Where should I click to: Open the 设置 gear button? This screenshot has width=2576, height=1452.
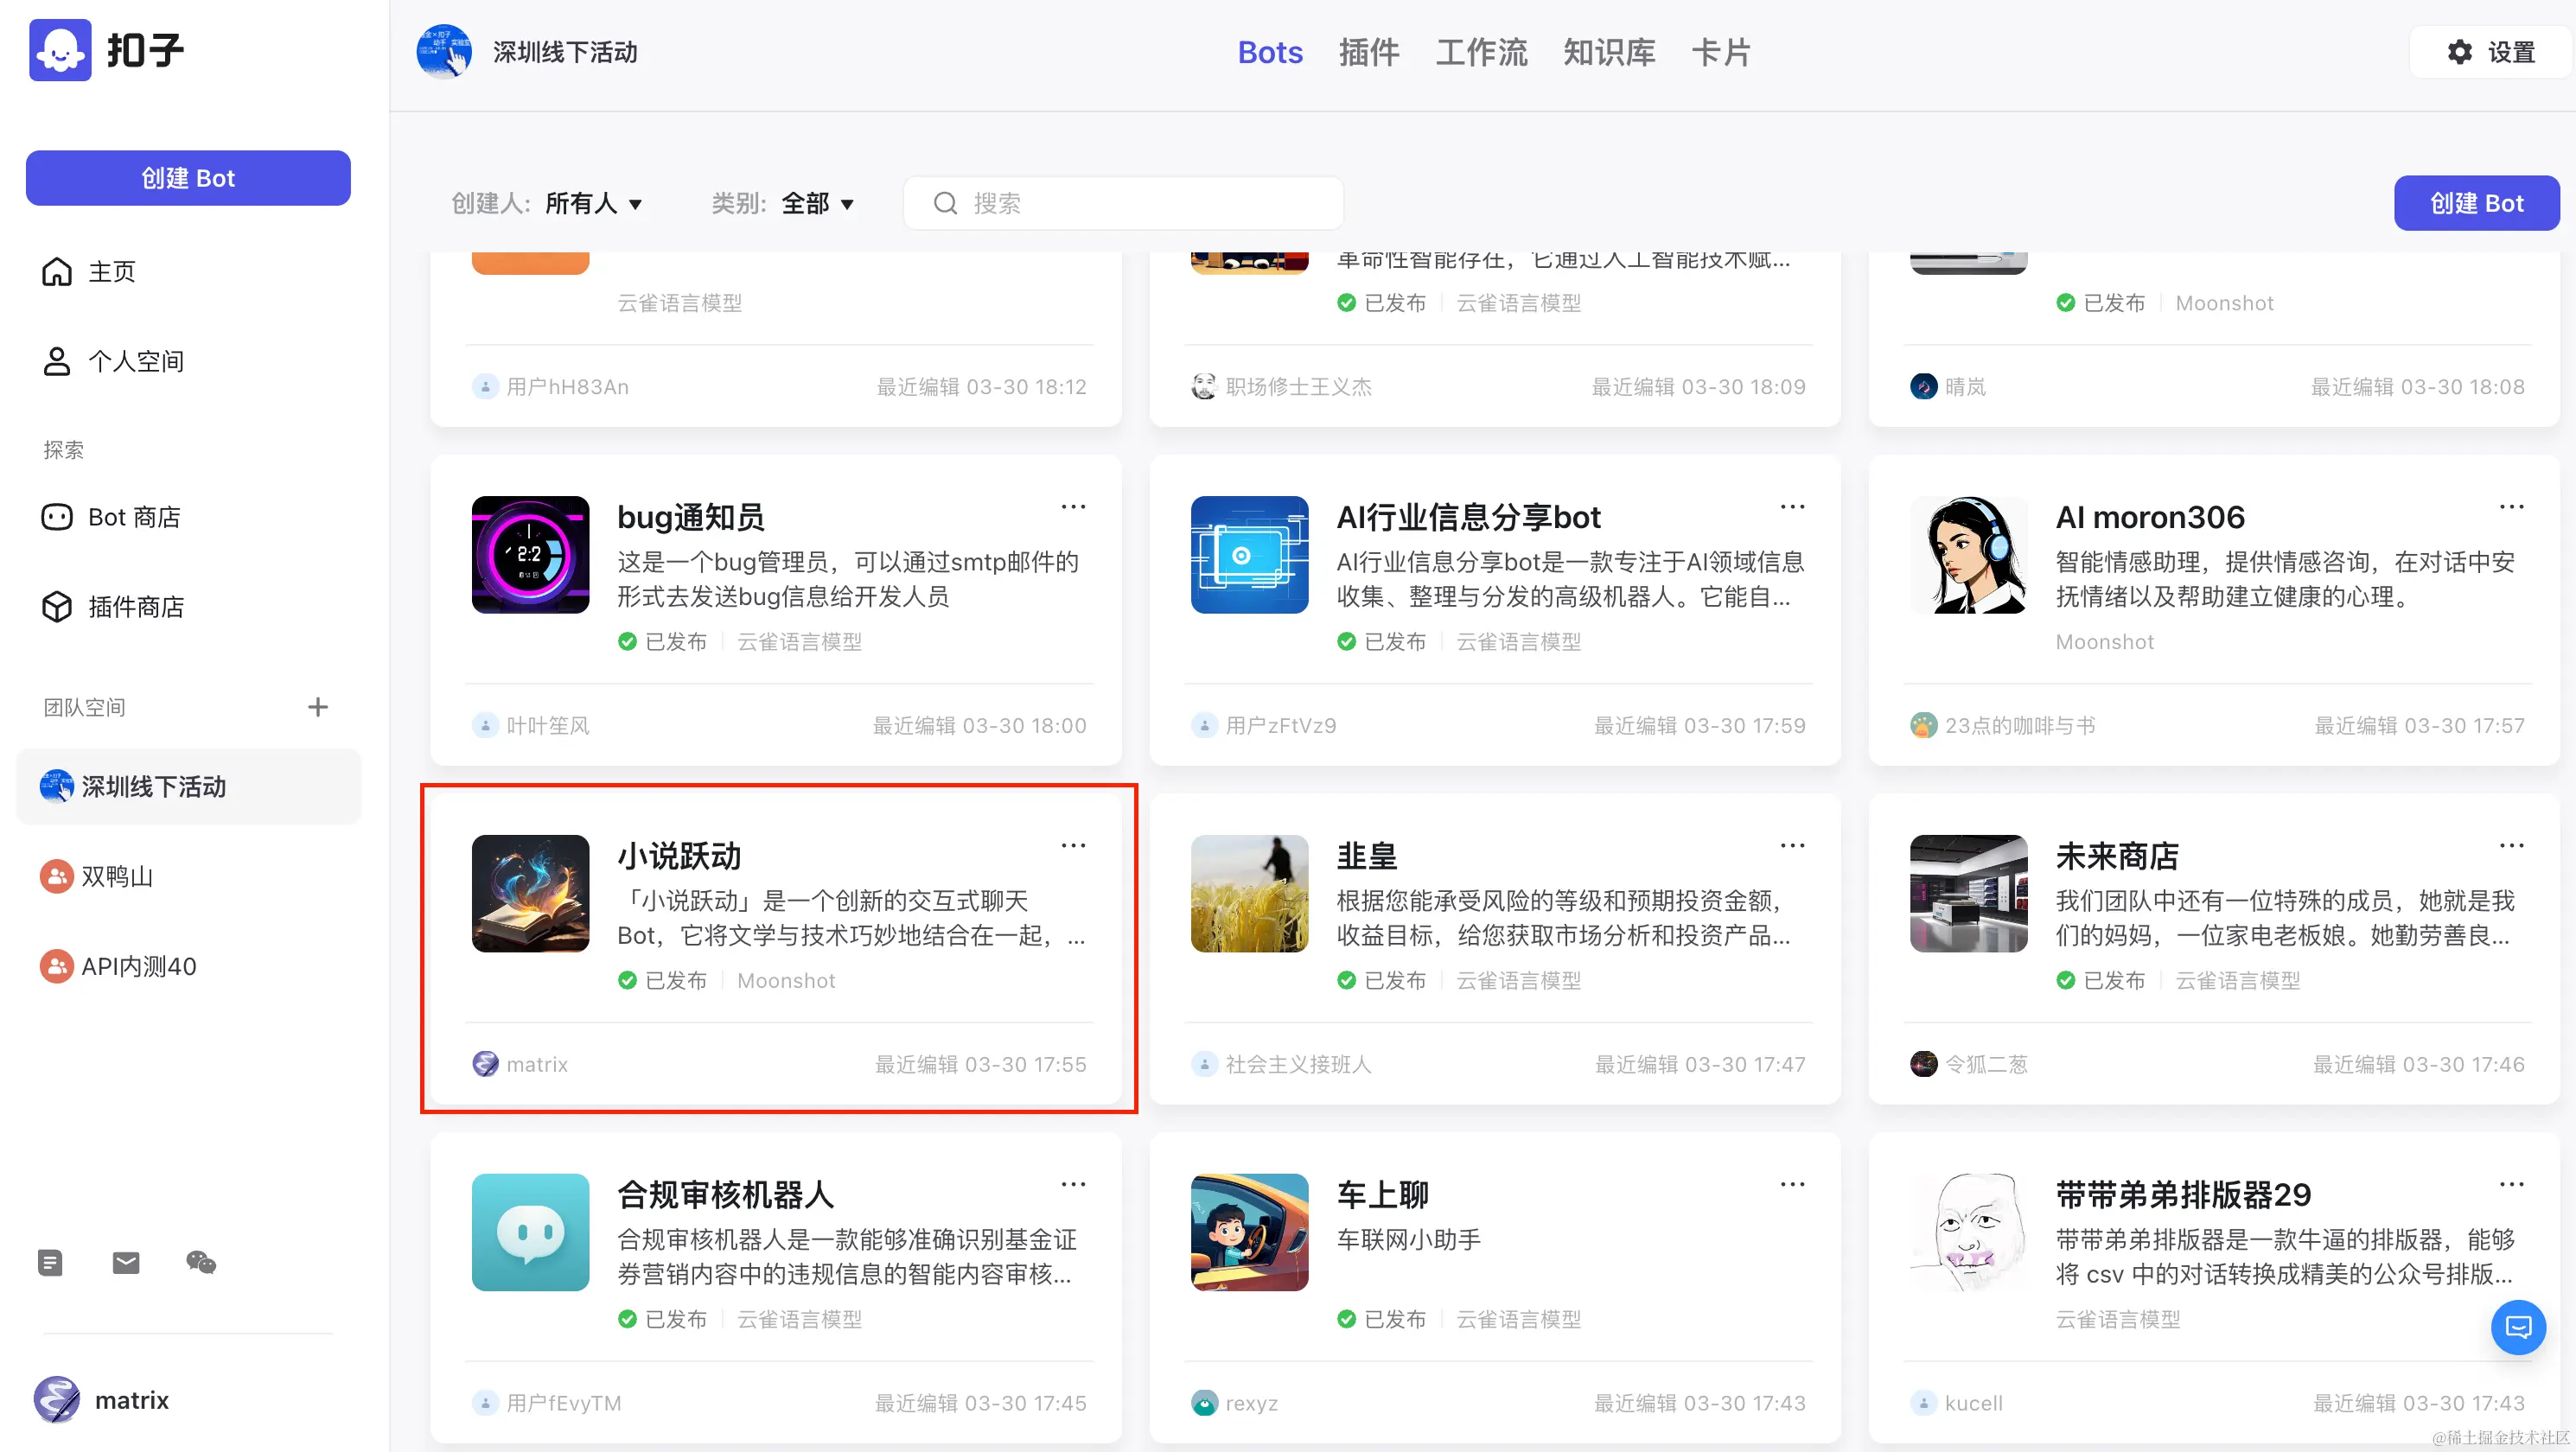(x=2490, y=52)
